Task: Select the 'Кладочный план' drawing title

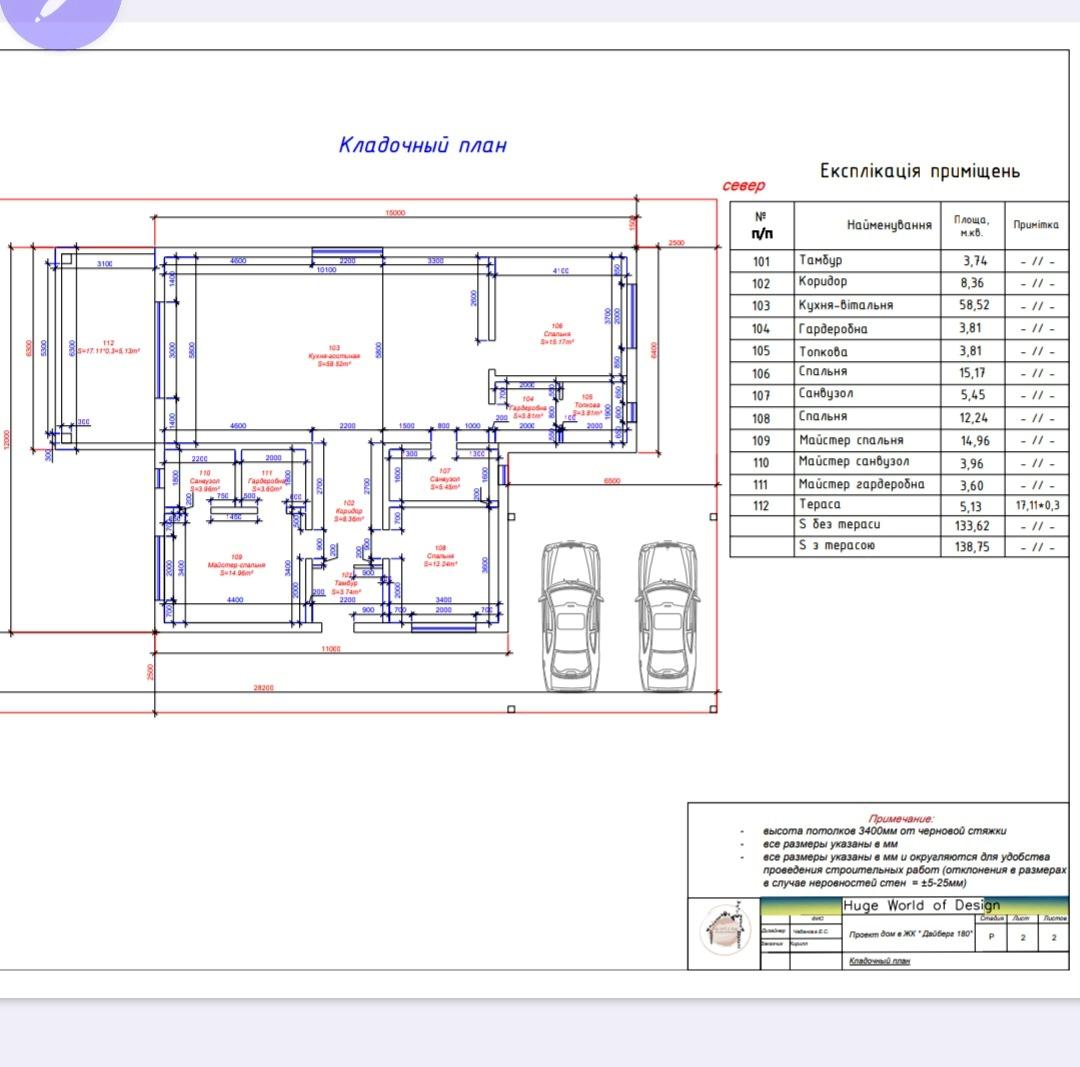Action: 423,145
